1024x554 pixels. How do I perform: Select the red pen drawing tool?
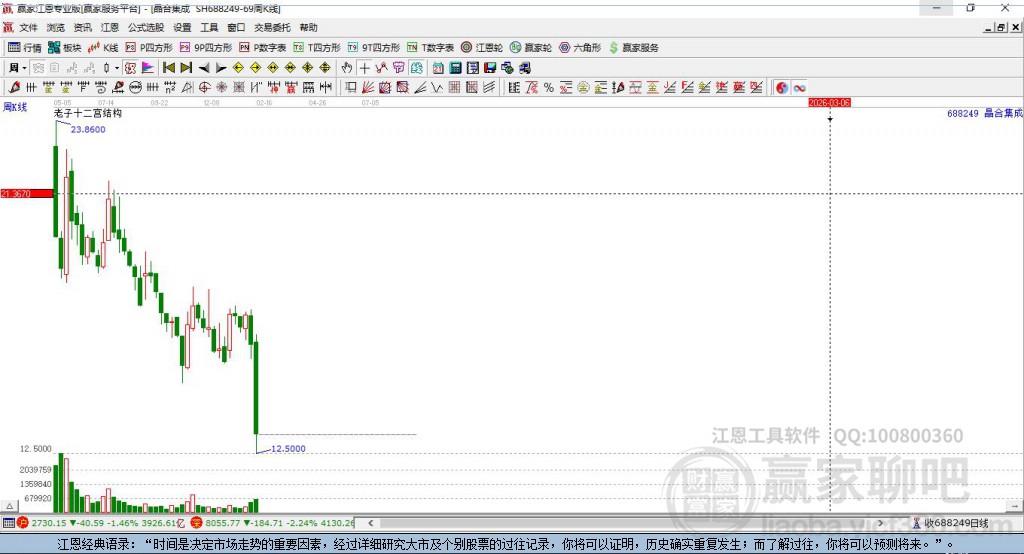coord(14,88)
